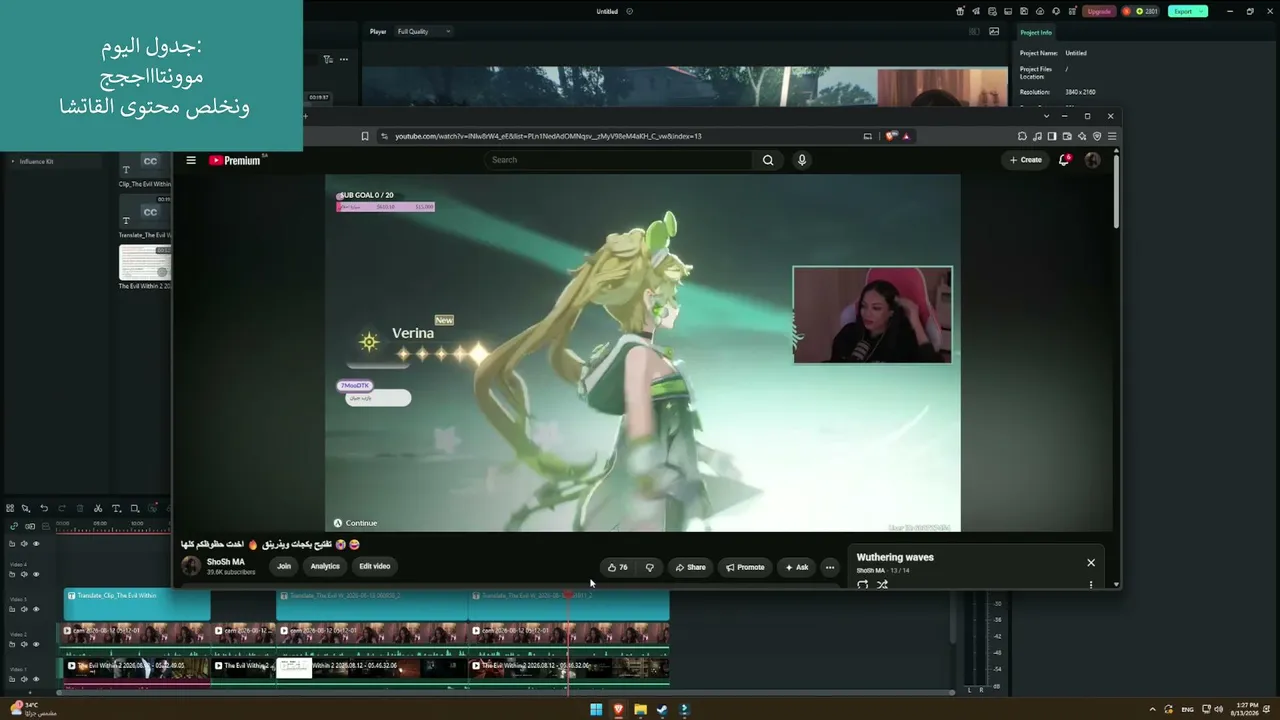This screenshot has height=720, width=1280.
Task: Click the timeline playhead marker
Action: click(568, 596)
